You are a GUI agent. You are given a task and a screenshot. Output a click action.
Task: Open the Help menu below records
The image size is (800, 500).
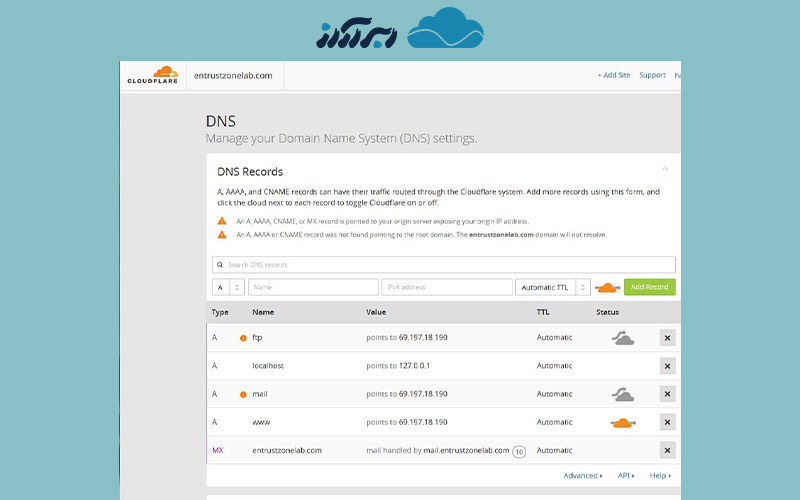[660, 476]
